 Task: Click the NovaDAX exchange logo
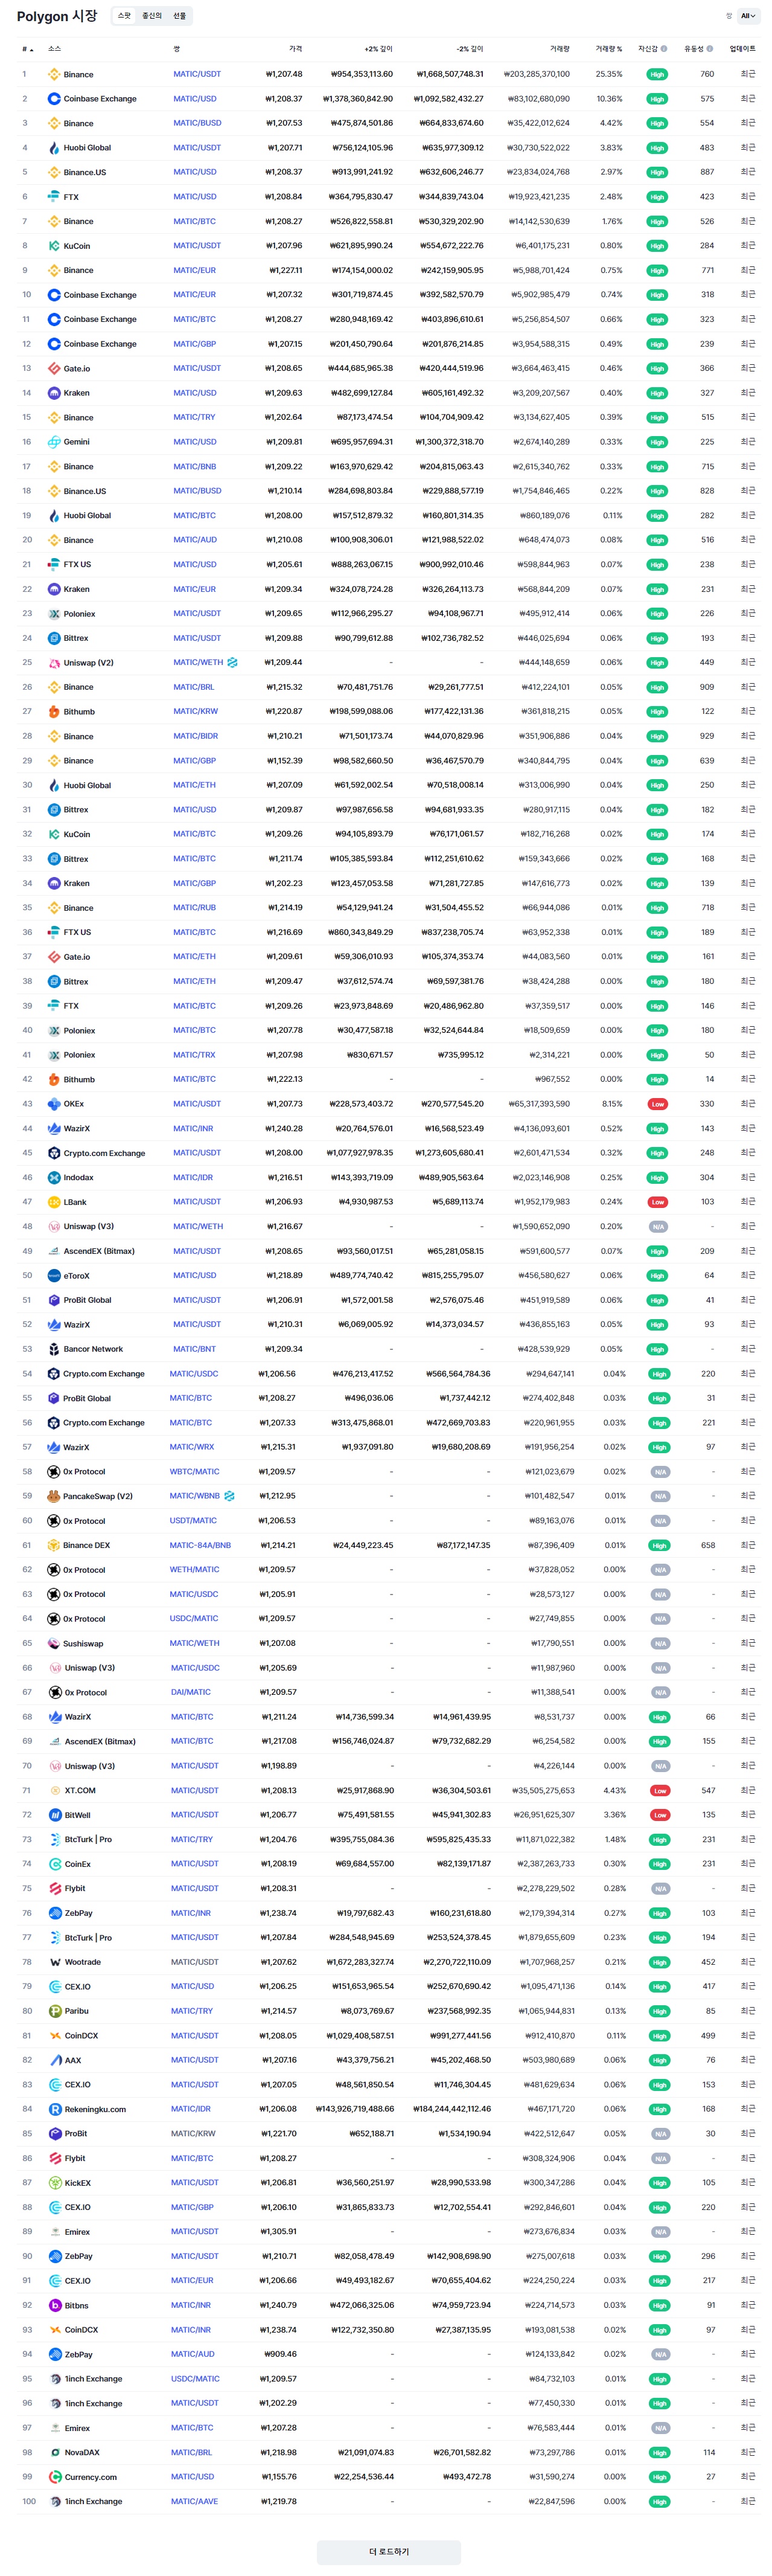point(55,2452)
